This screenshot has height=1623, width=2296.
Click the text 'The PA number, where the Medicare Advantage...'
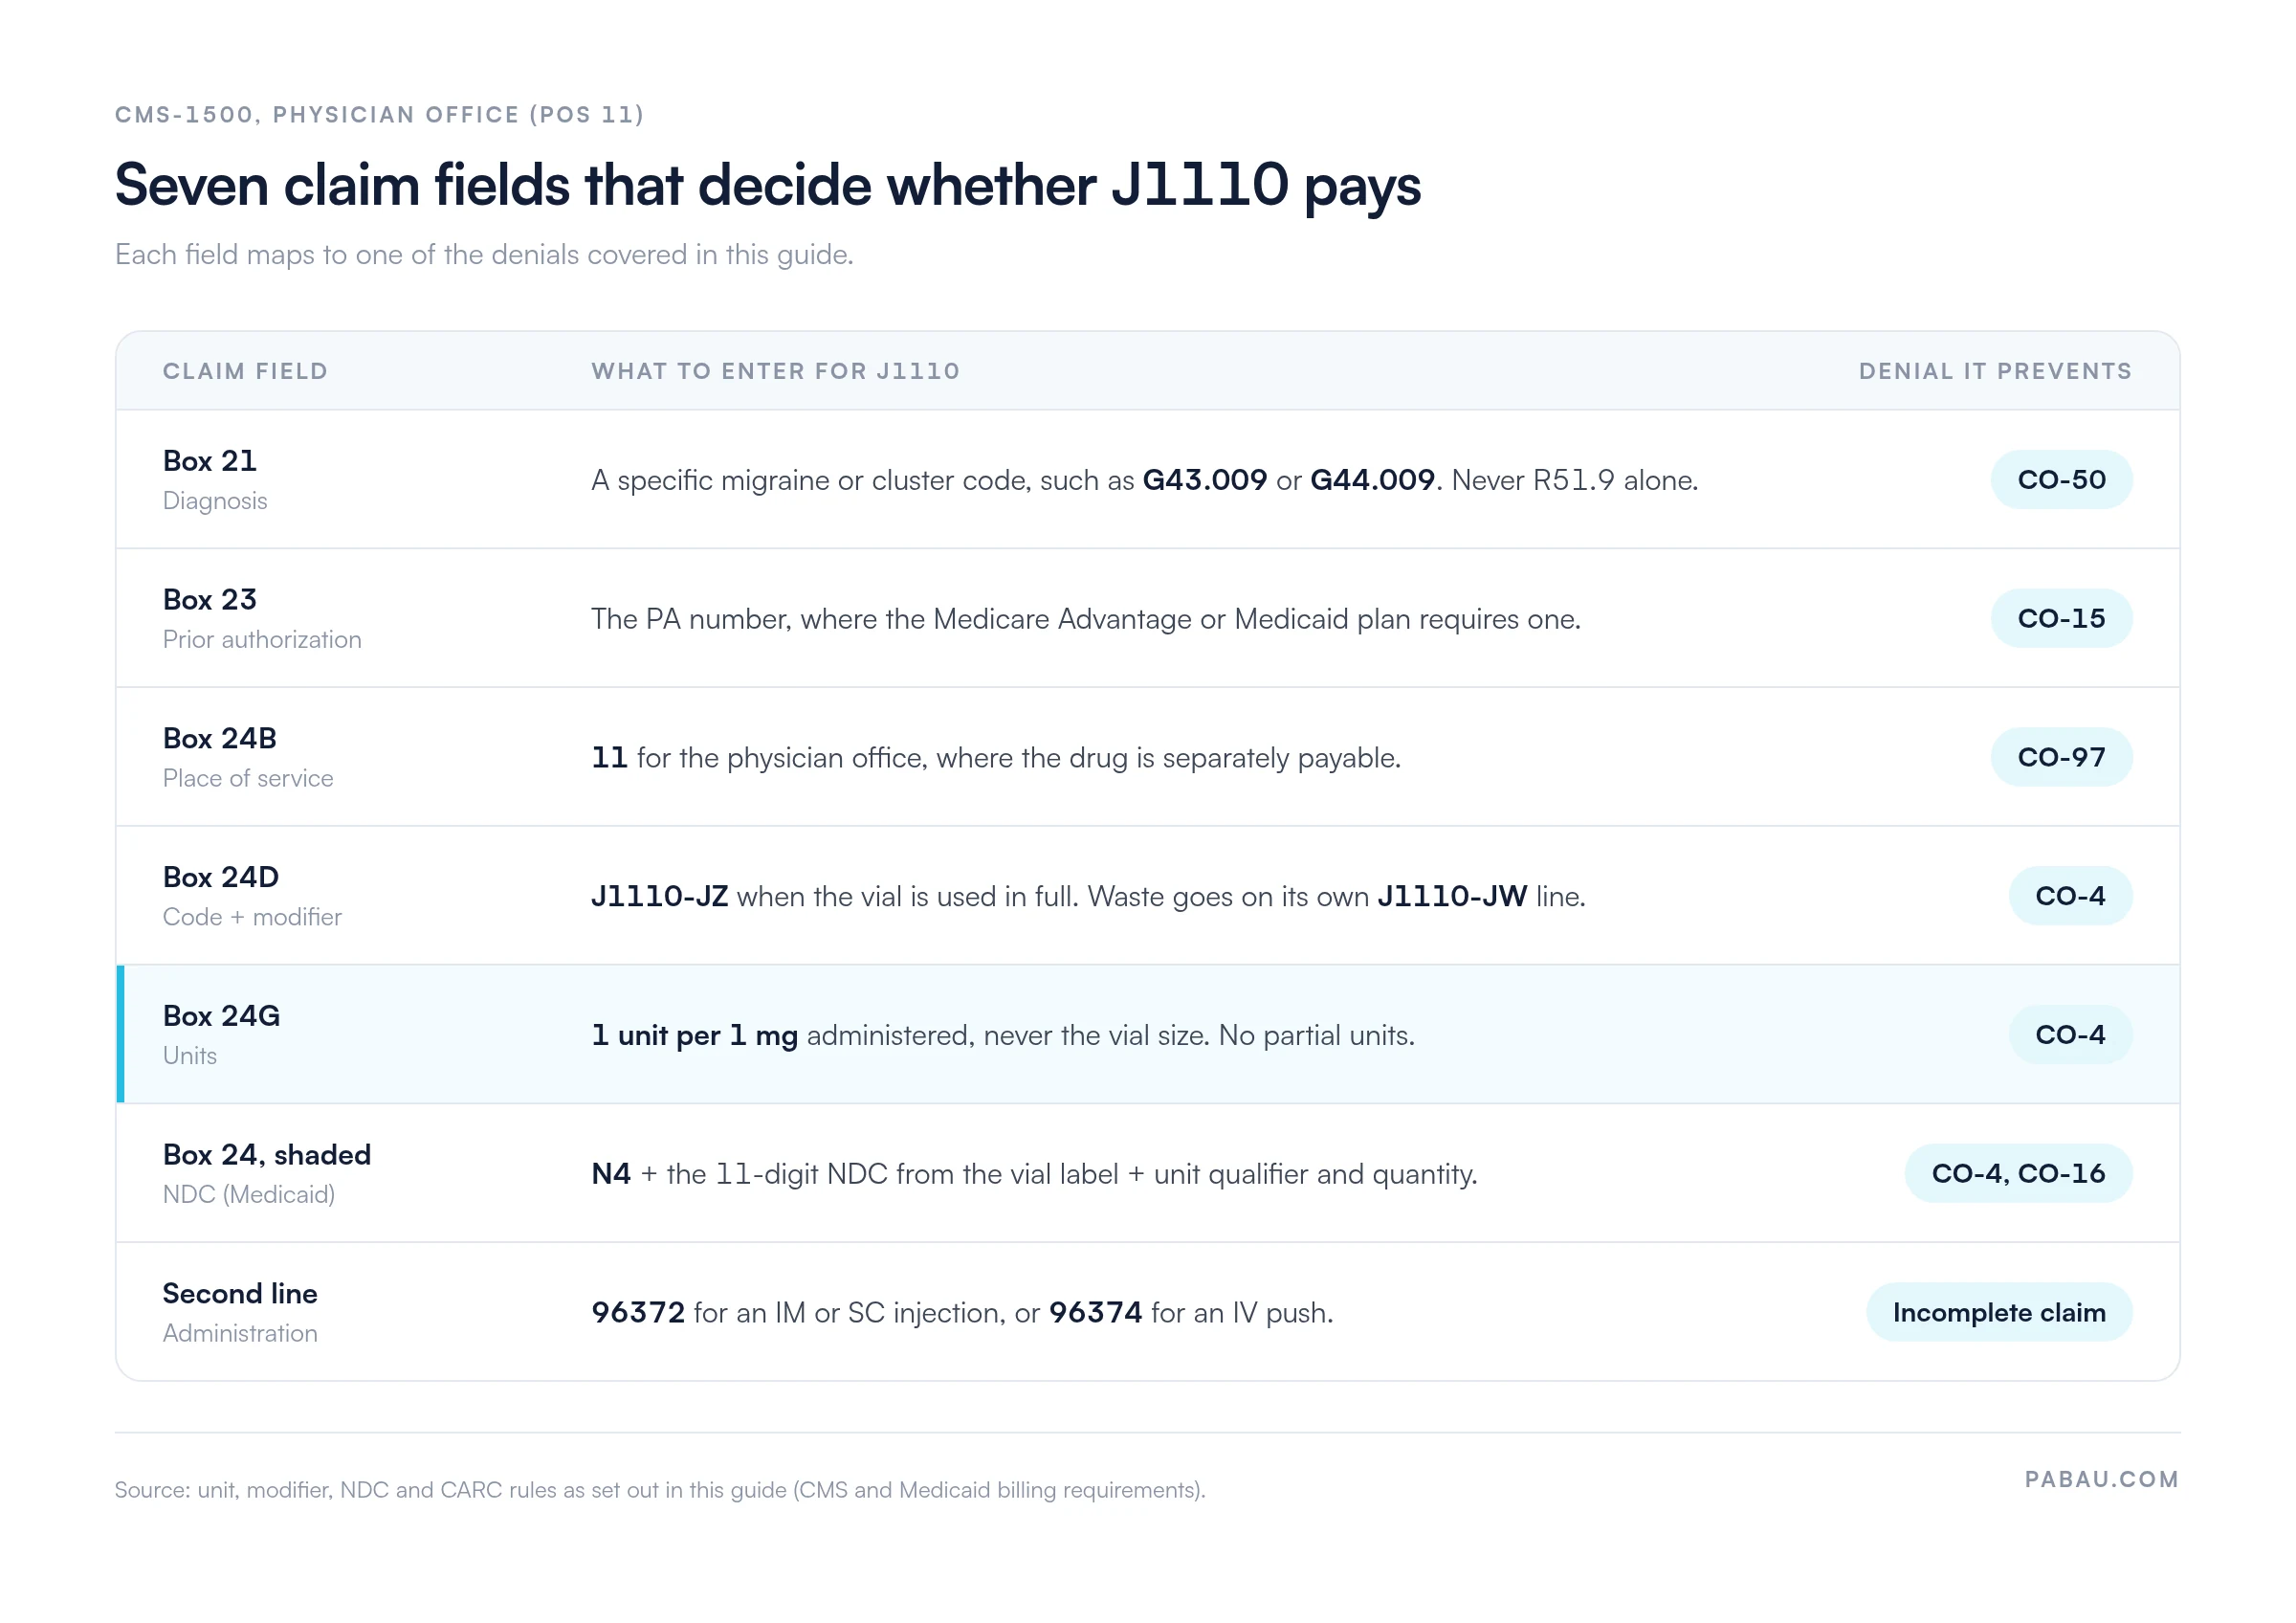[1085, 619]
